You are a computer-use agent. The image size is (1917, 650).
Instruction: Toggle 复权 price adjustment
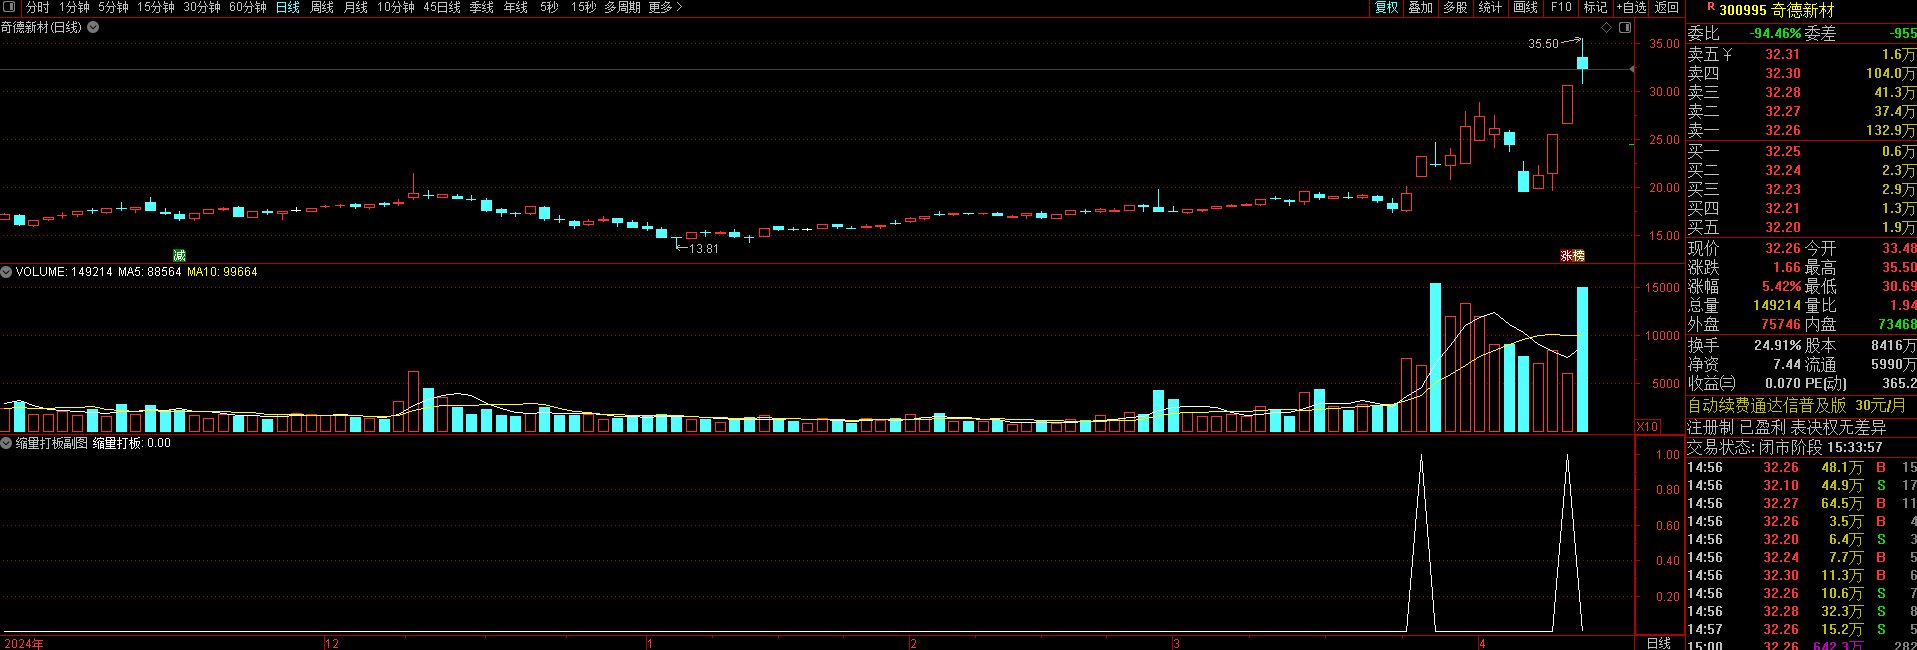point(1386,7)
